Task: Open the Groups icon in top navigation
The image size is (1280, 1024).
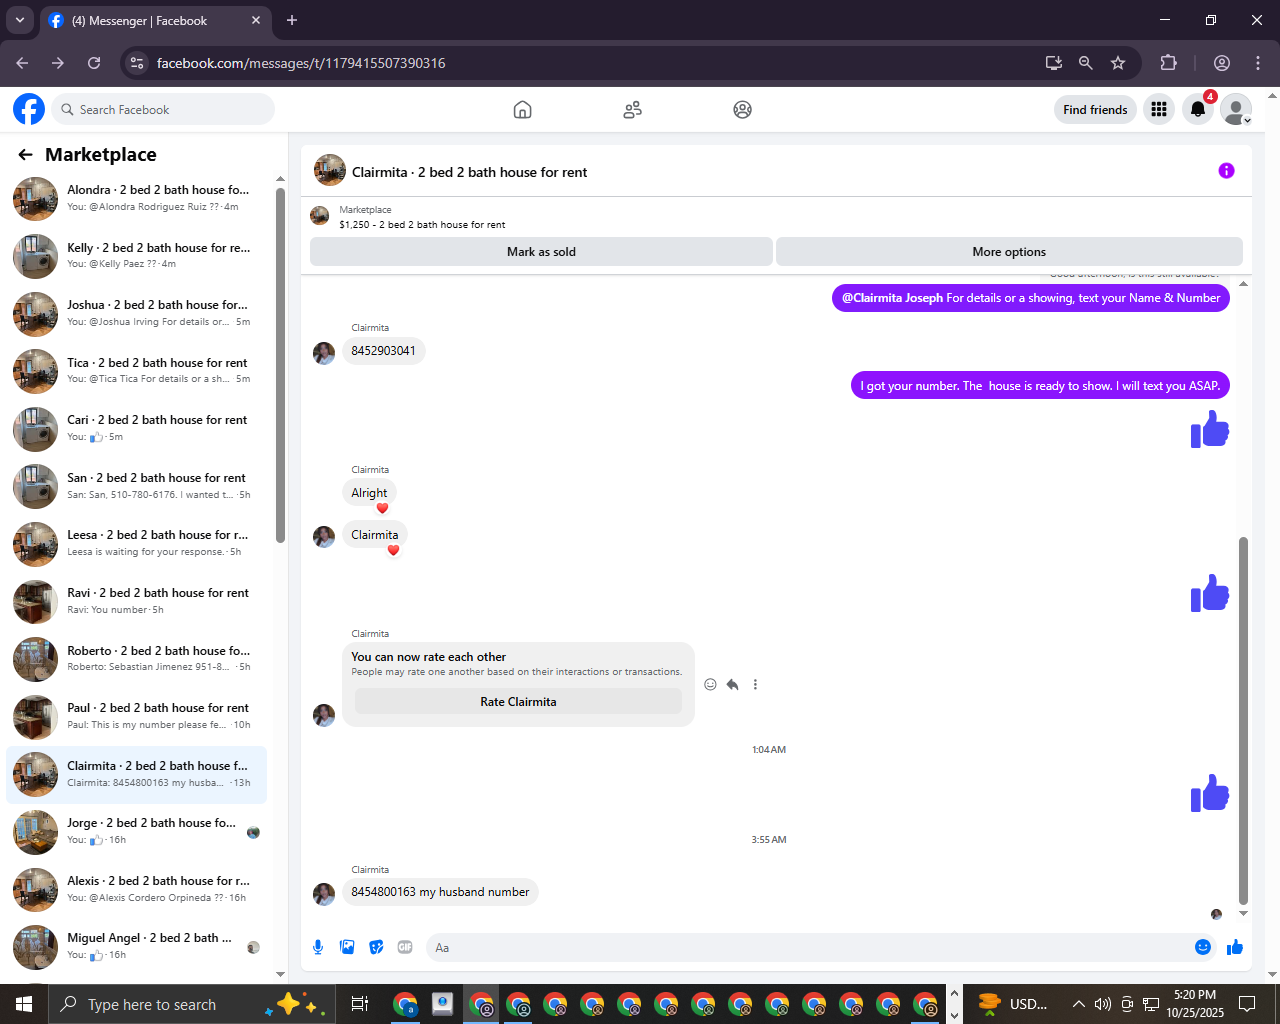Action: coord(742,110)
